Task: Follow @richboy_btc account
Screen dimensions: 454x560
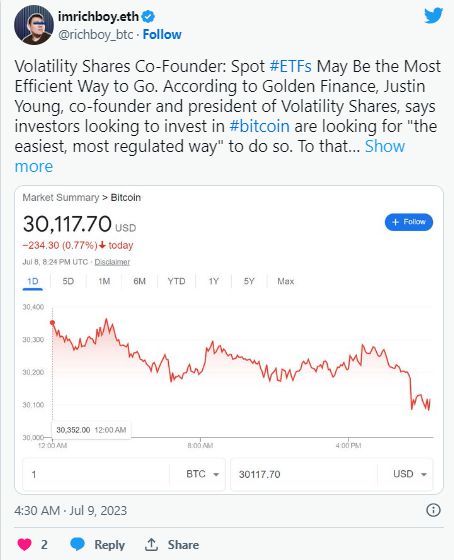Action: 162,35
